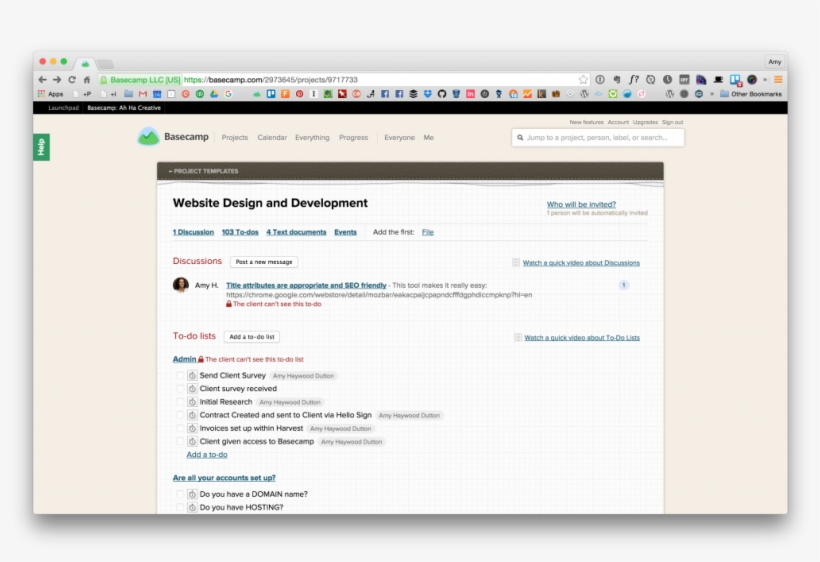Check Do you have a DOMAIN name?
The image size is (820, 562).
click(180, 494)
